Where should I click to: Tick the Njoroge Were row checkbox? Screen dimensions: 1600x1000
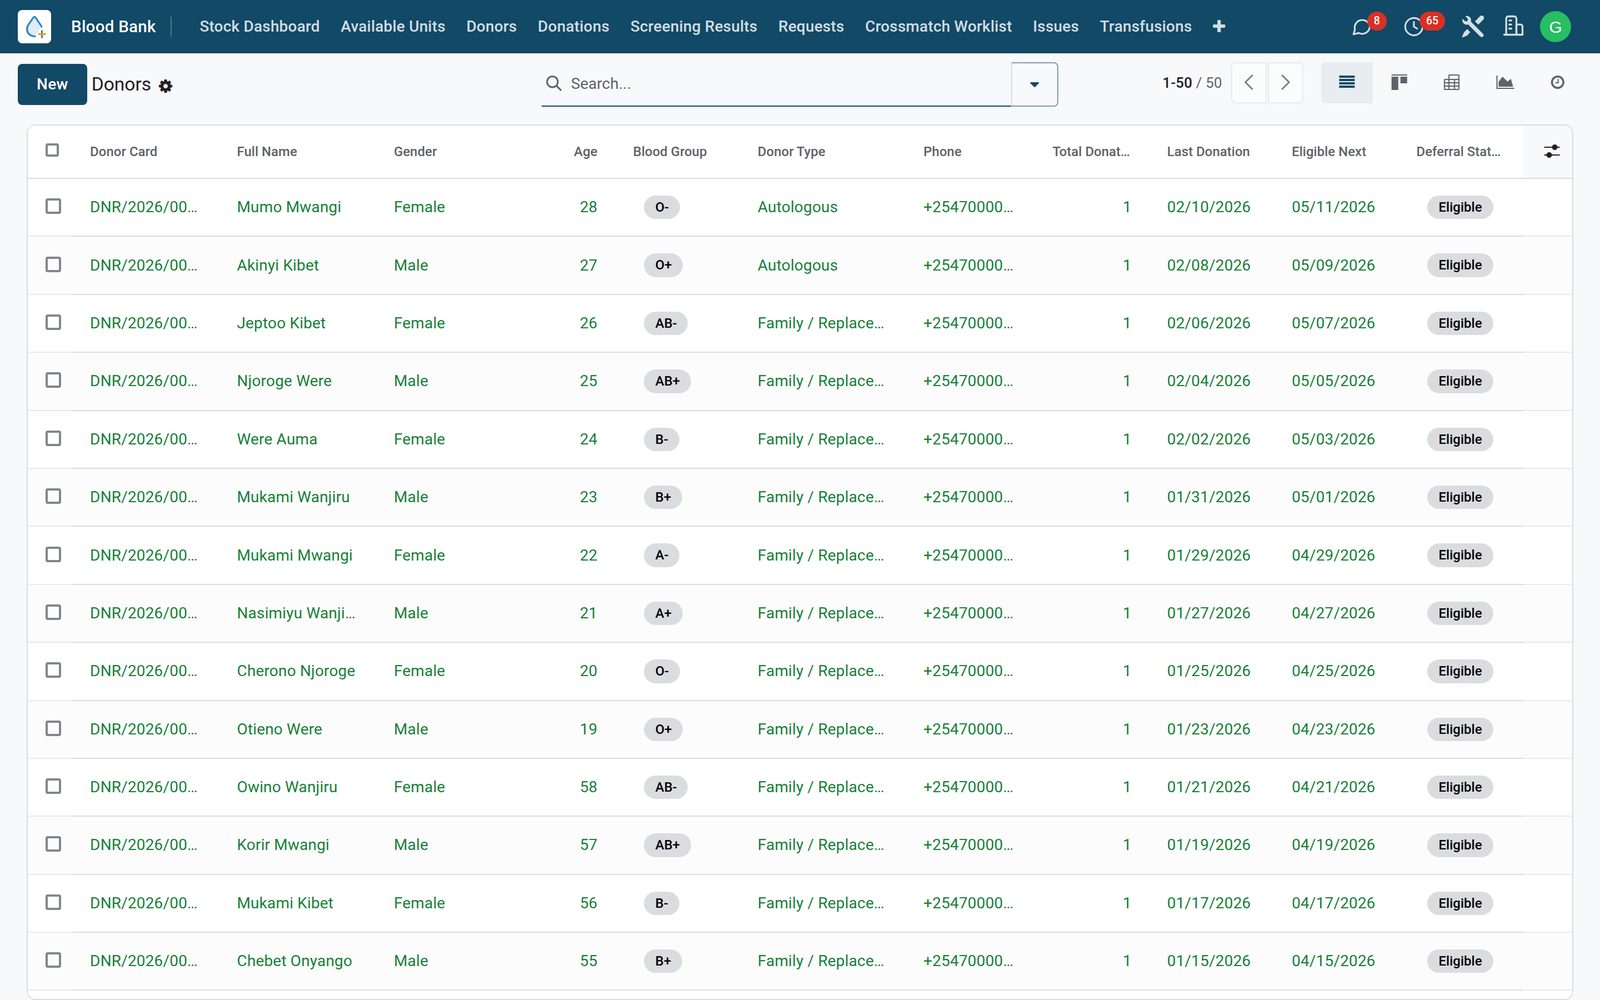point(53,380)
